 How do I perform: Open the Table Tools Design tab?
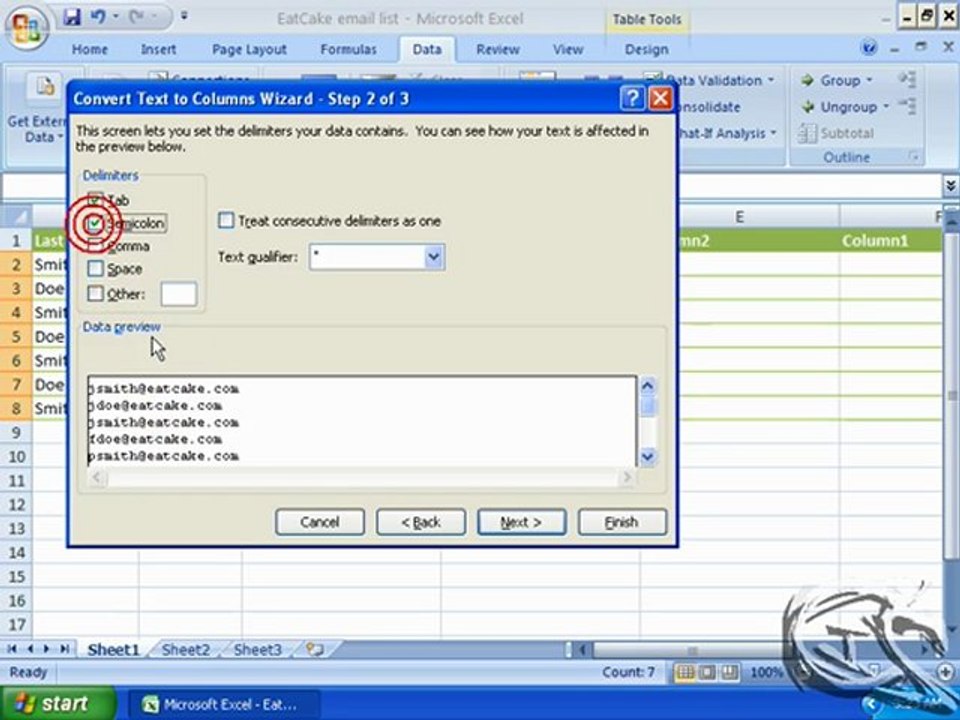coord(647,50)
